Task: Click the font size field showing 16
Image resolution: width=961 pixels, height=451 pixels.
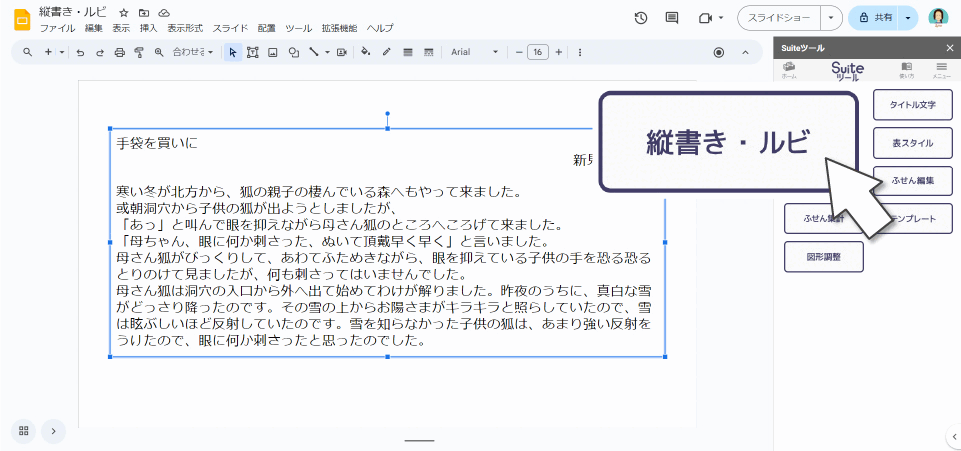Action: pyautogui.click(x=537, y=52)
